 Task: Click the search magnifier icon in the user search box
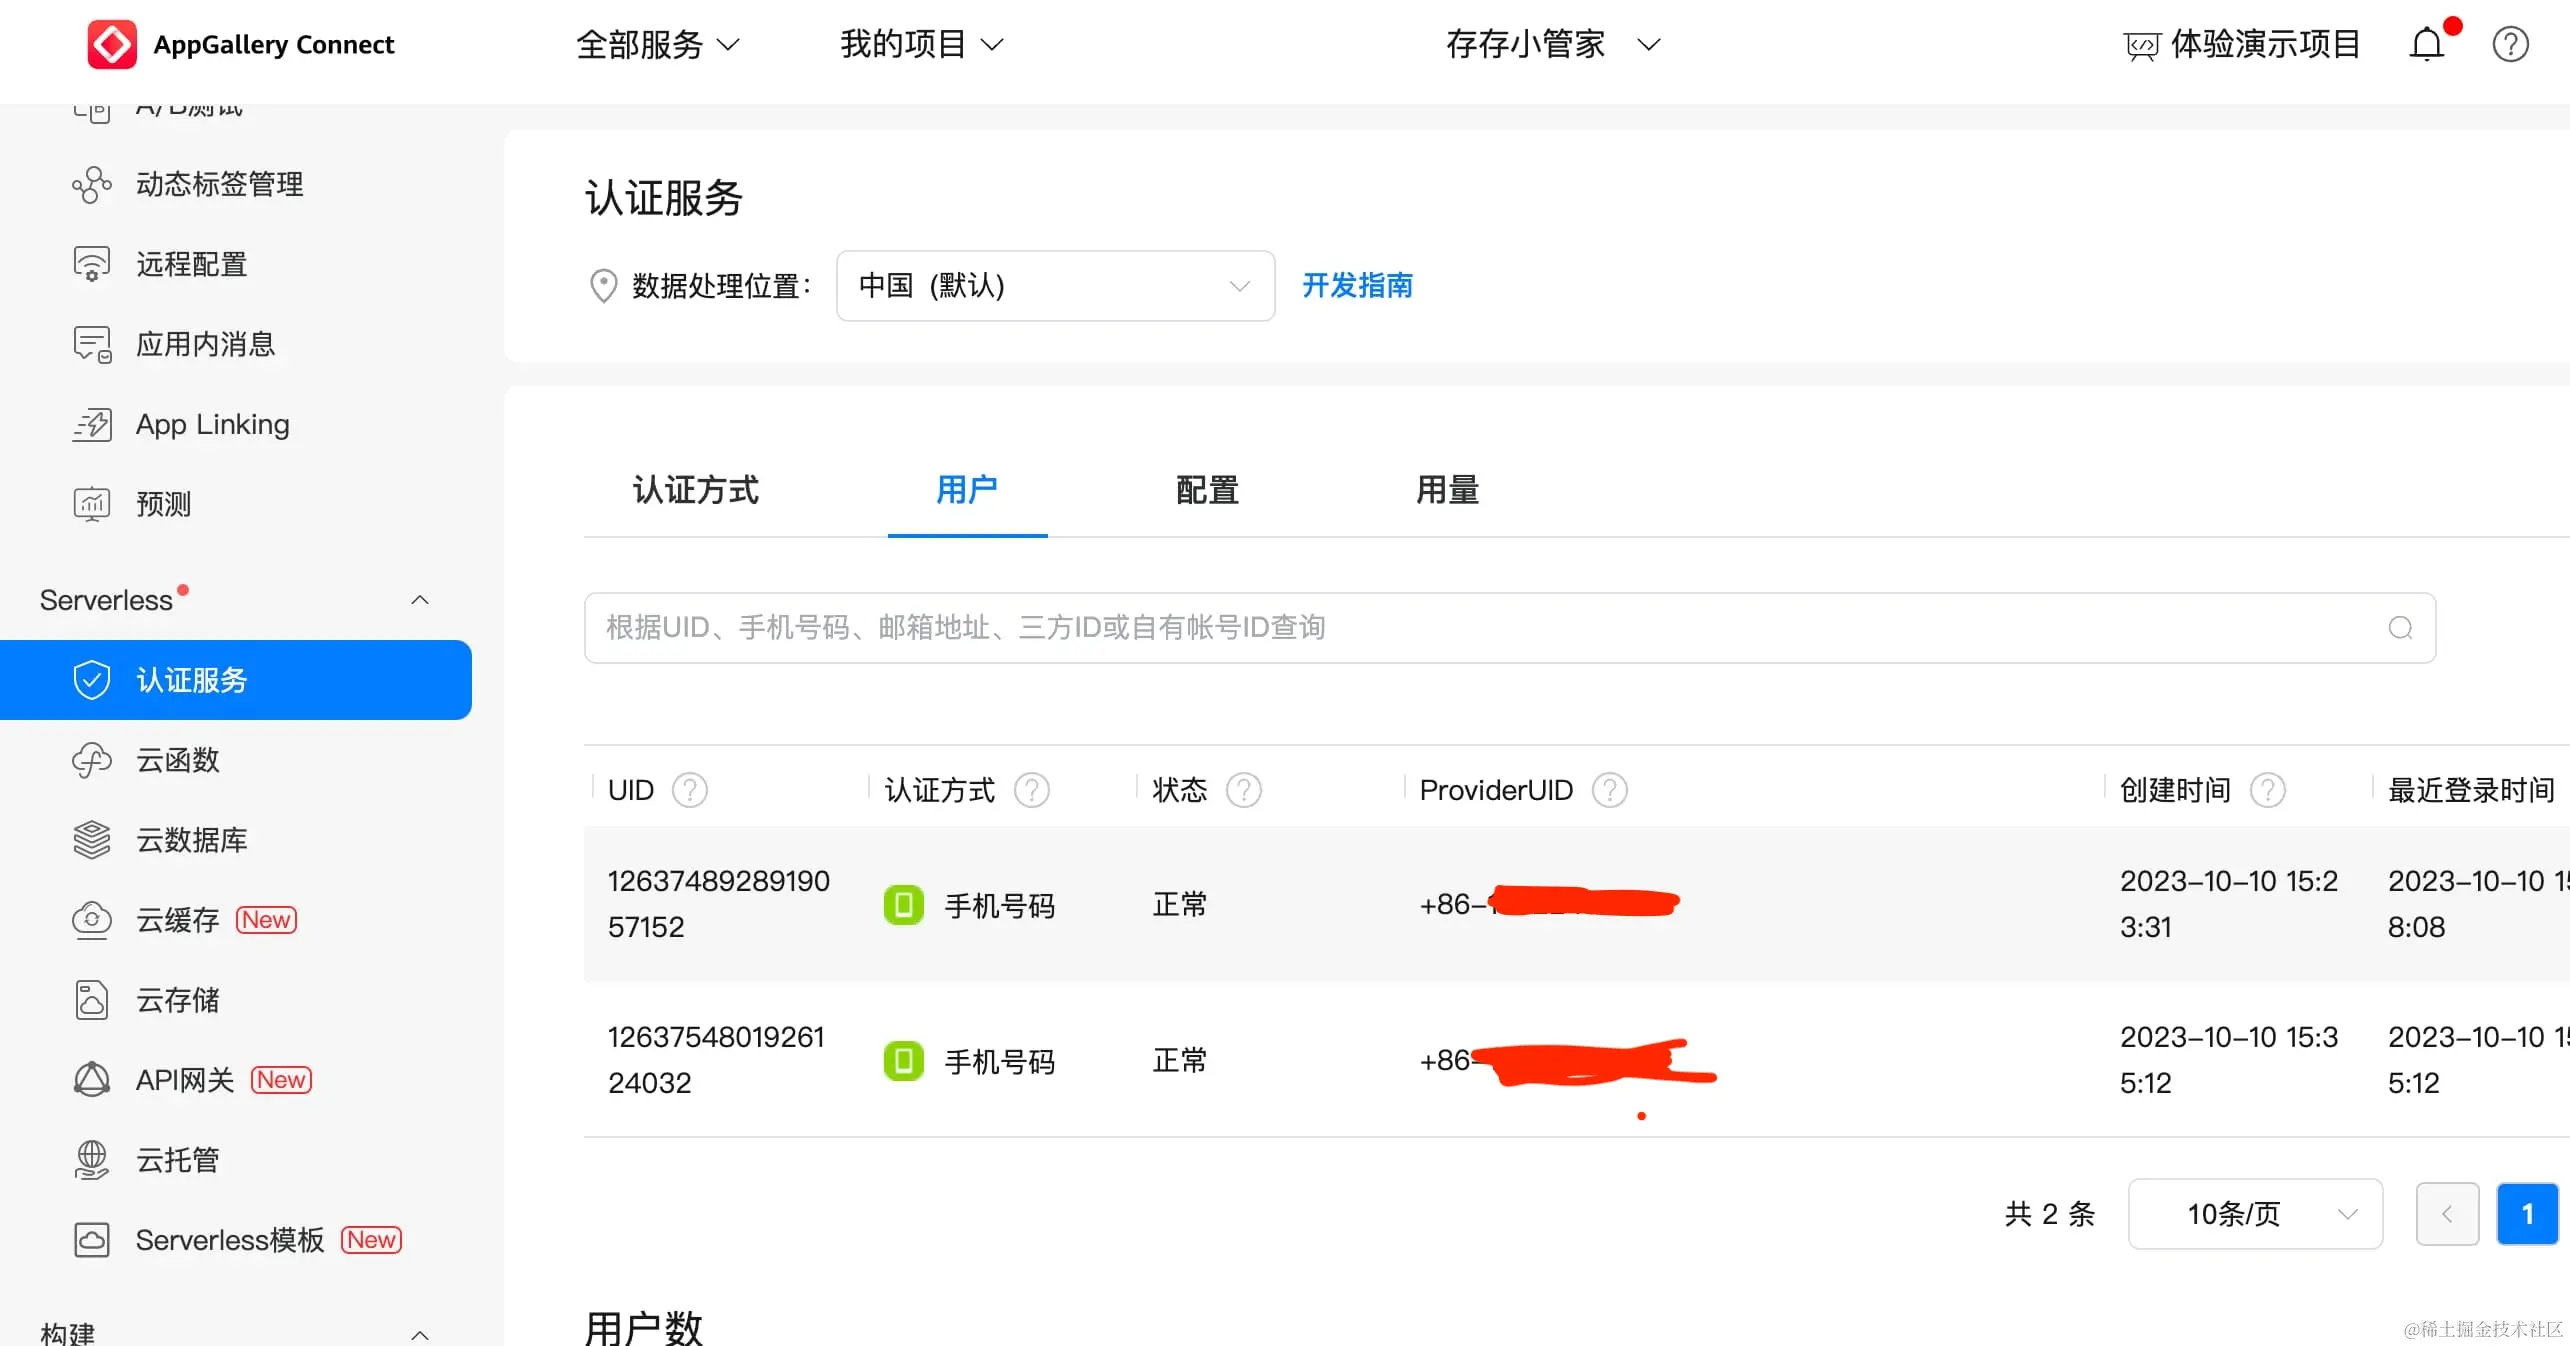(x=2400, y=628)
